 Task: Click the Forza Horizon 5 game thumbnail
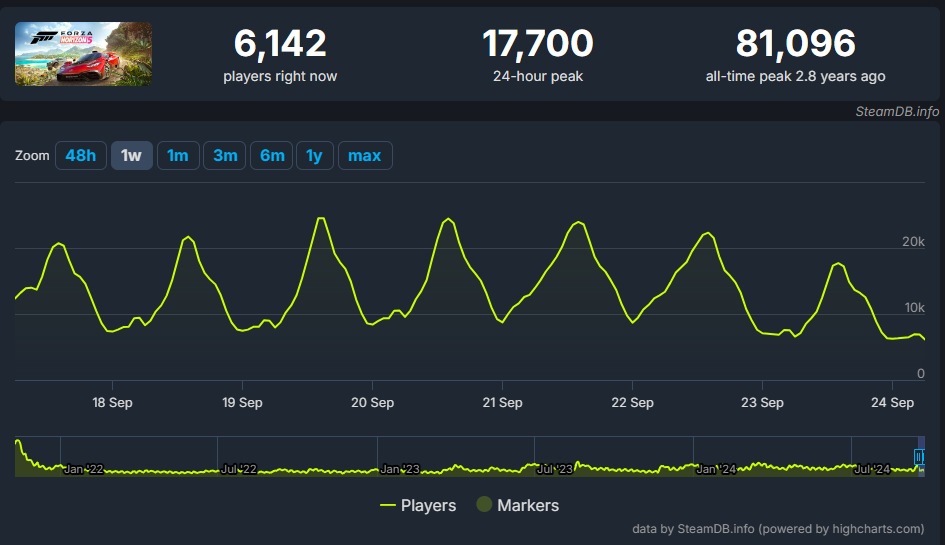pyautogui.click(x=83, y=54)
